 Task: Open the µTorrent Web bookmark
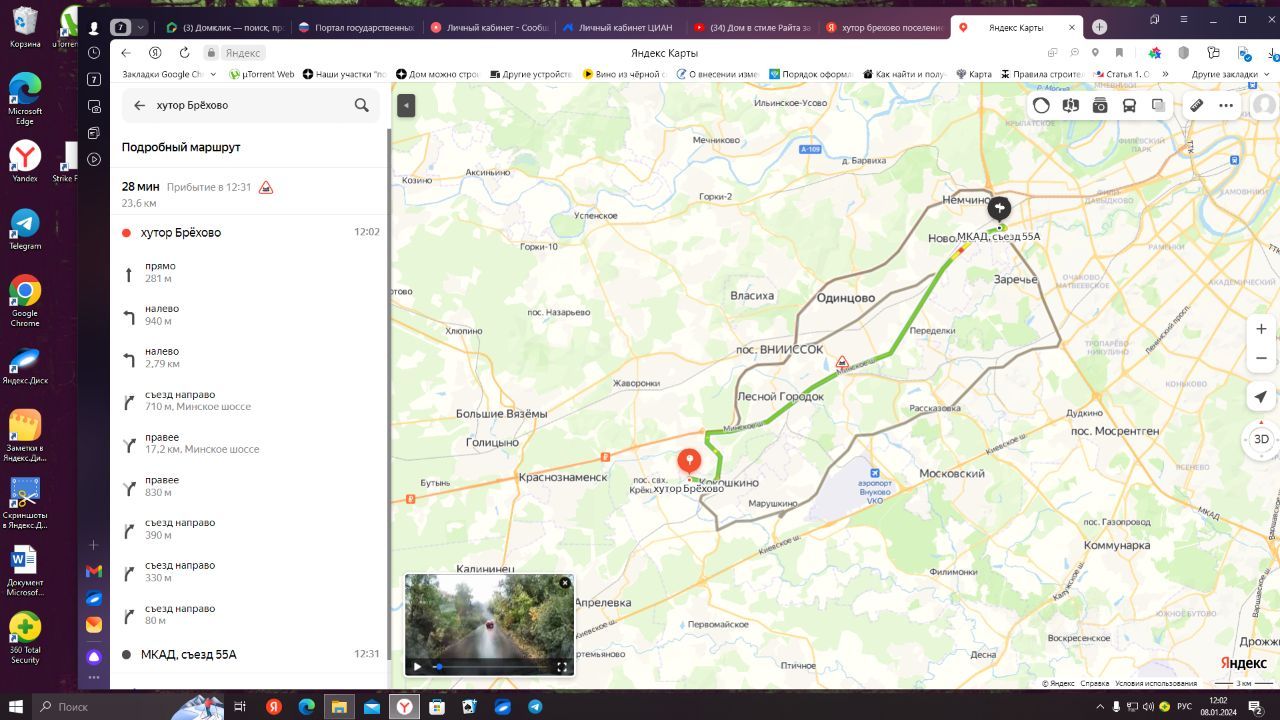262,74
